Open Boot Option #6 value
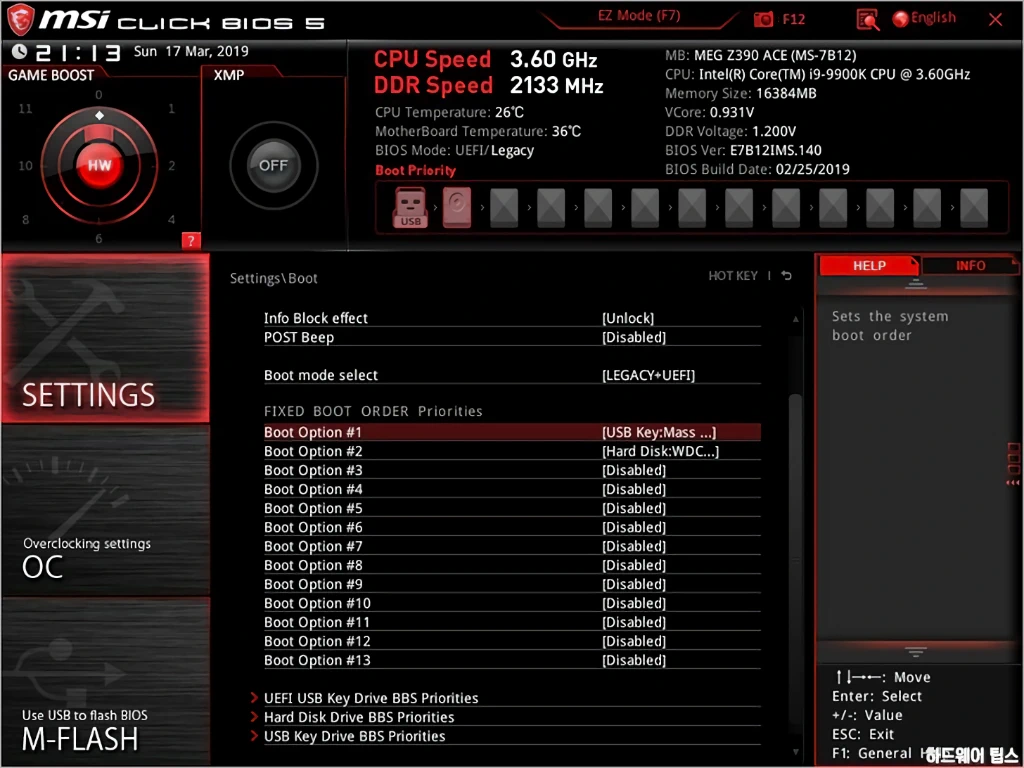 [x=633, y=527]
